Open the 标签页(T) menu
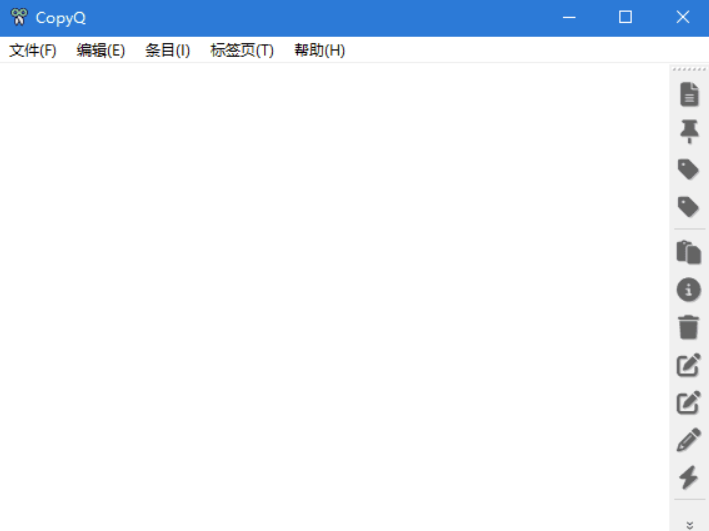 (x=242, y=50)
